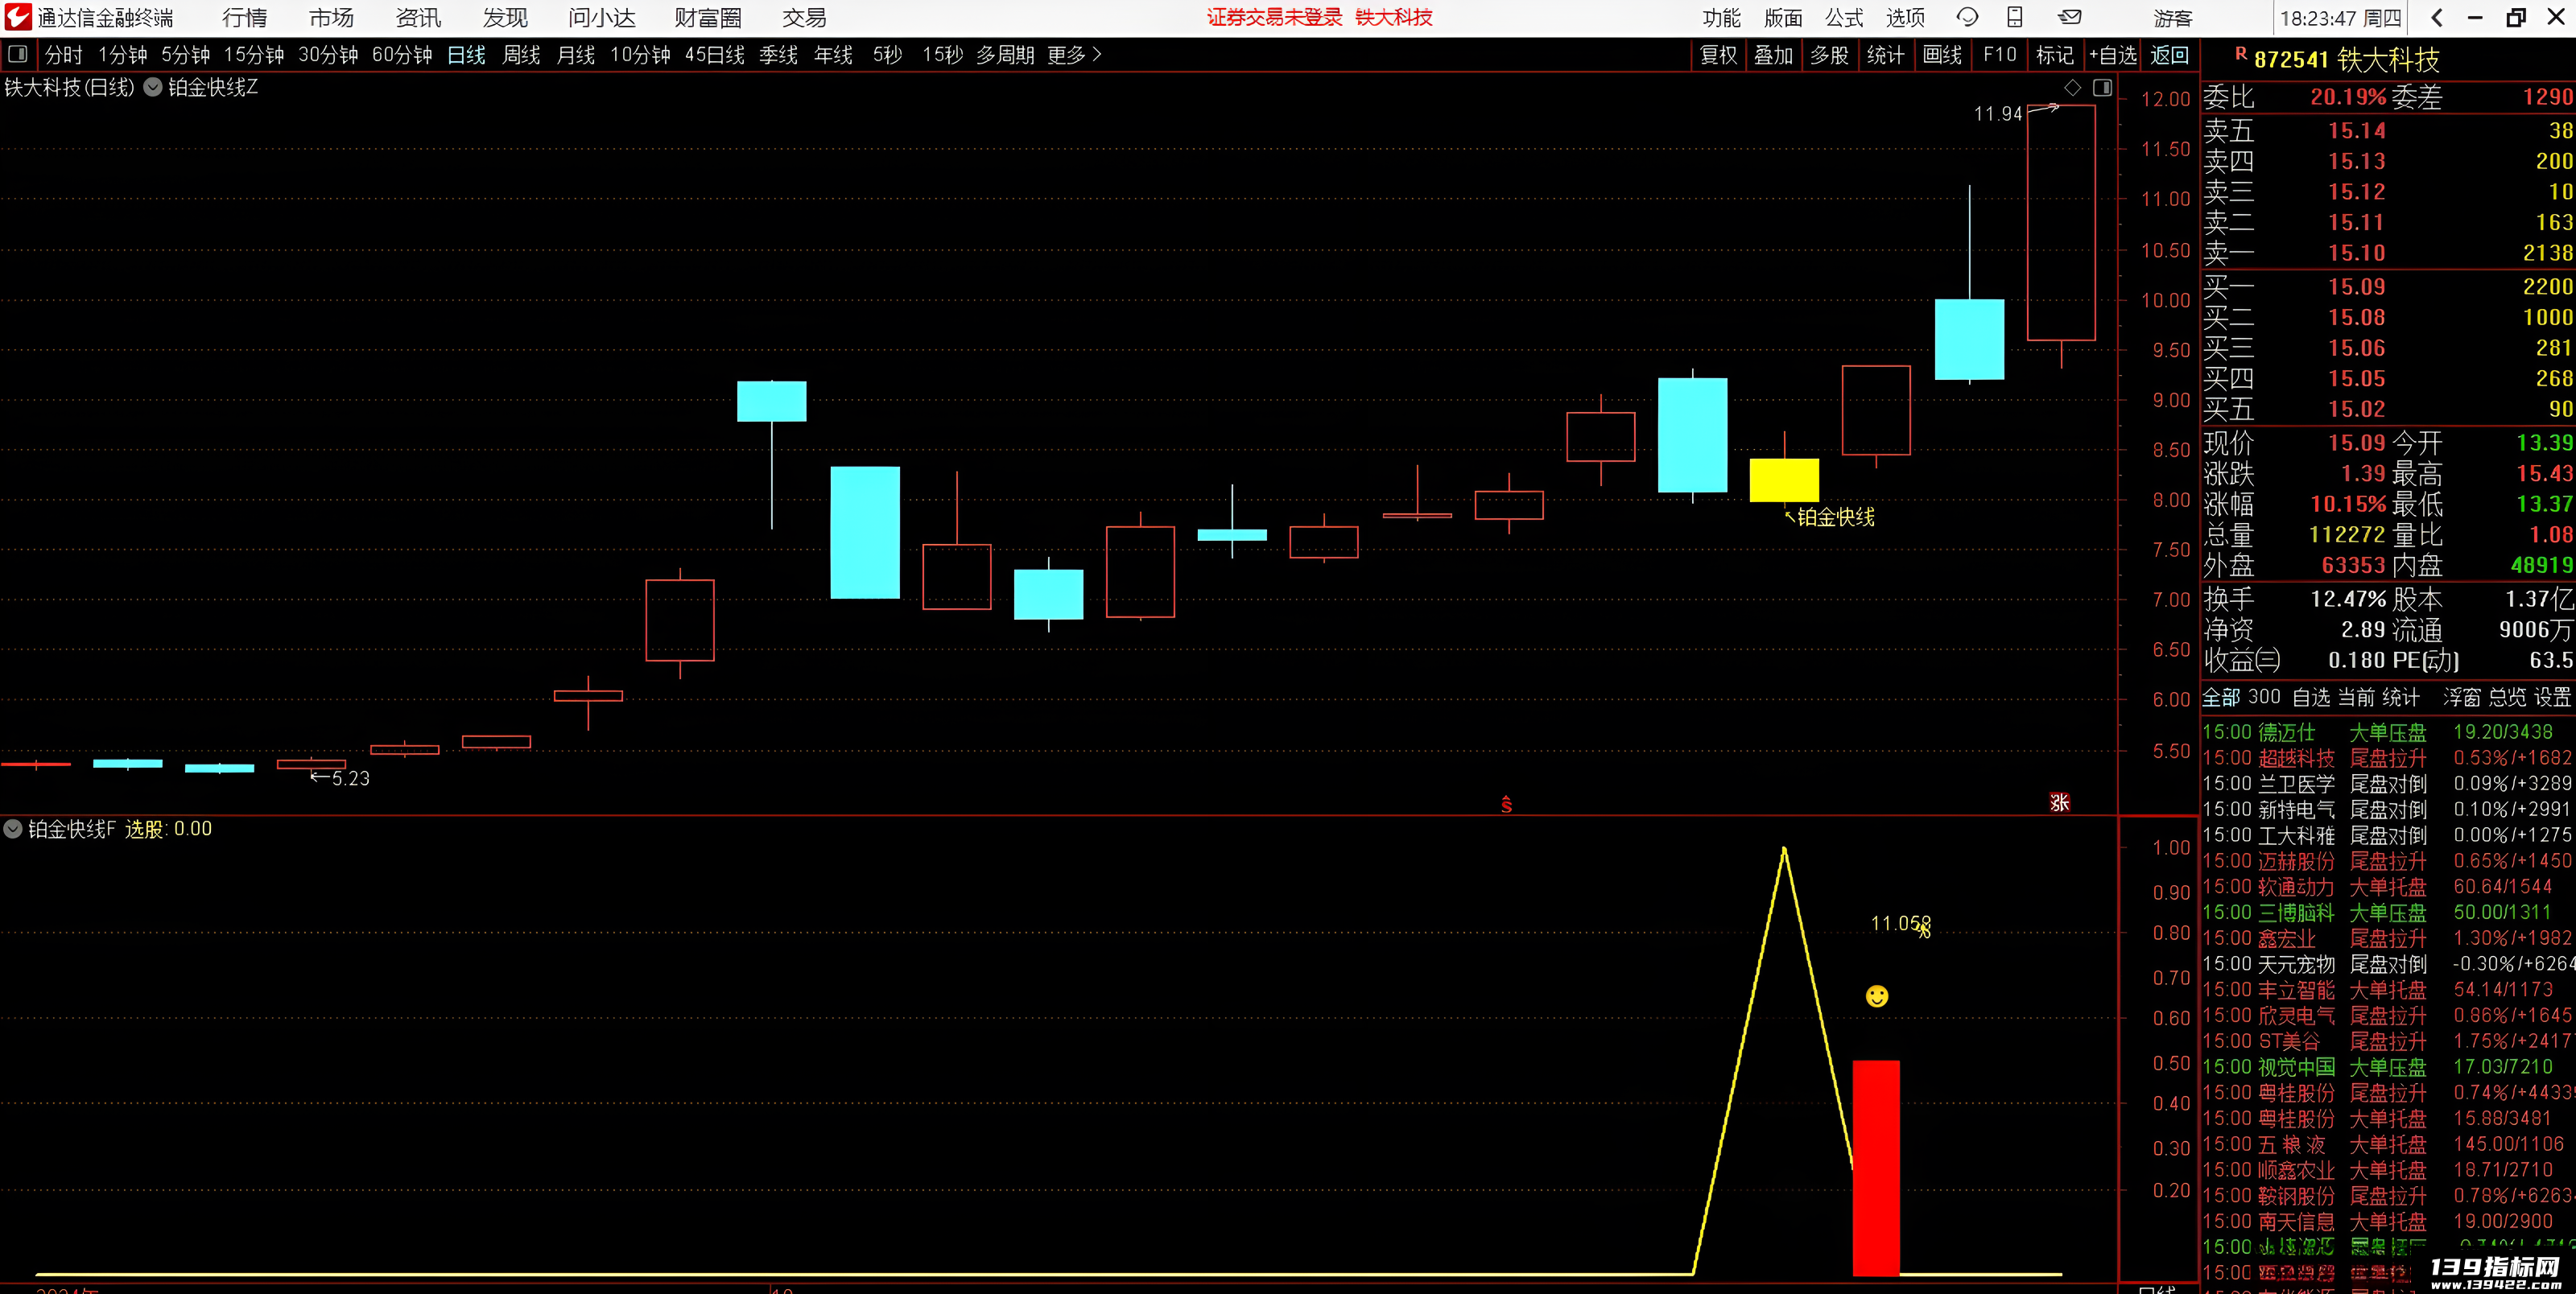
Task: Select the yellow 铂金快线 candlestick
Action: coord(1784,480)
